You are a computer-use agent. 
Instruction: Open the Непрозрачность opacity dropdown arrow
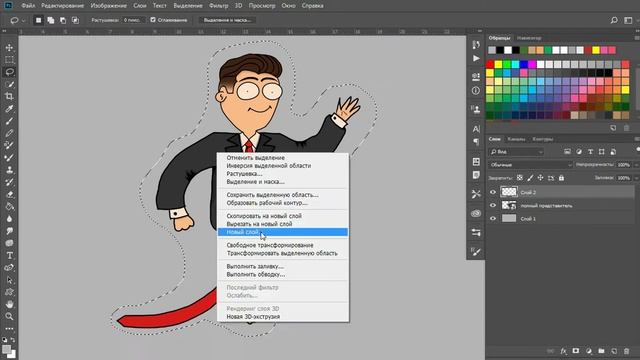click(636, 165)
